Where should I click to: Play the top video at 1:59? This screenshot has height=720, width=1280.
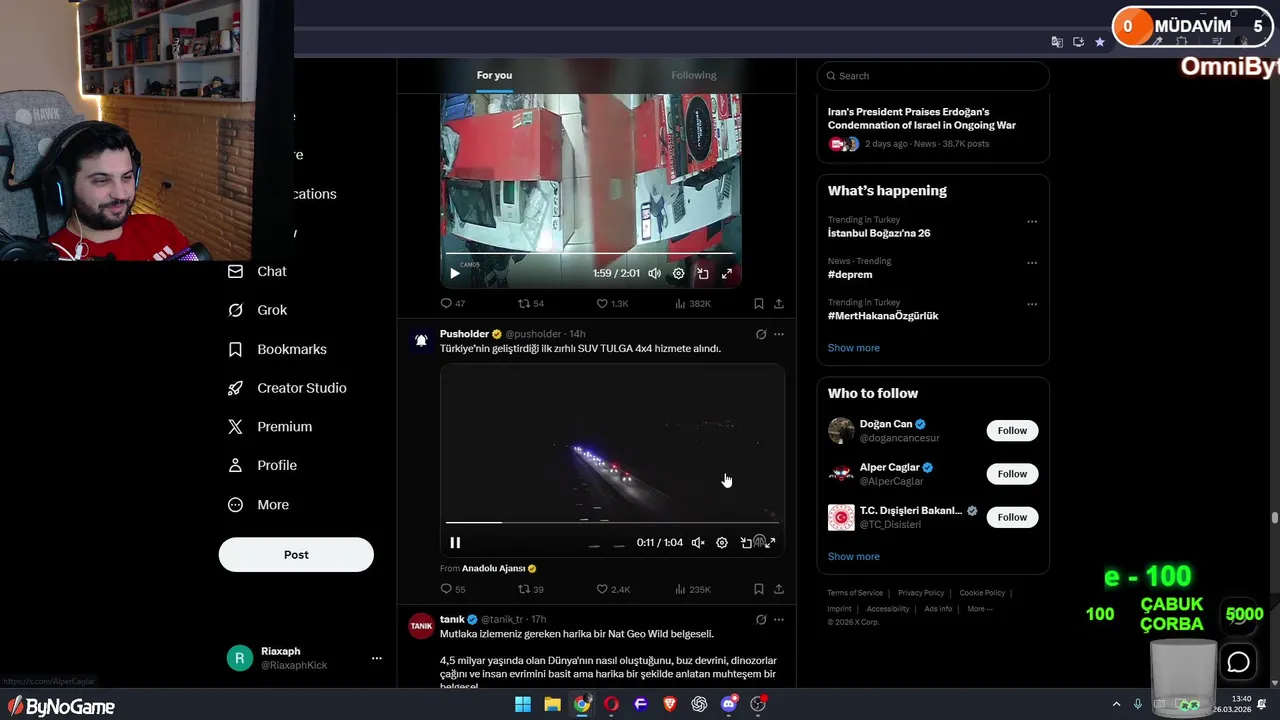coord(455,273)
